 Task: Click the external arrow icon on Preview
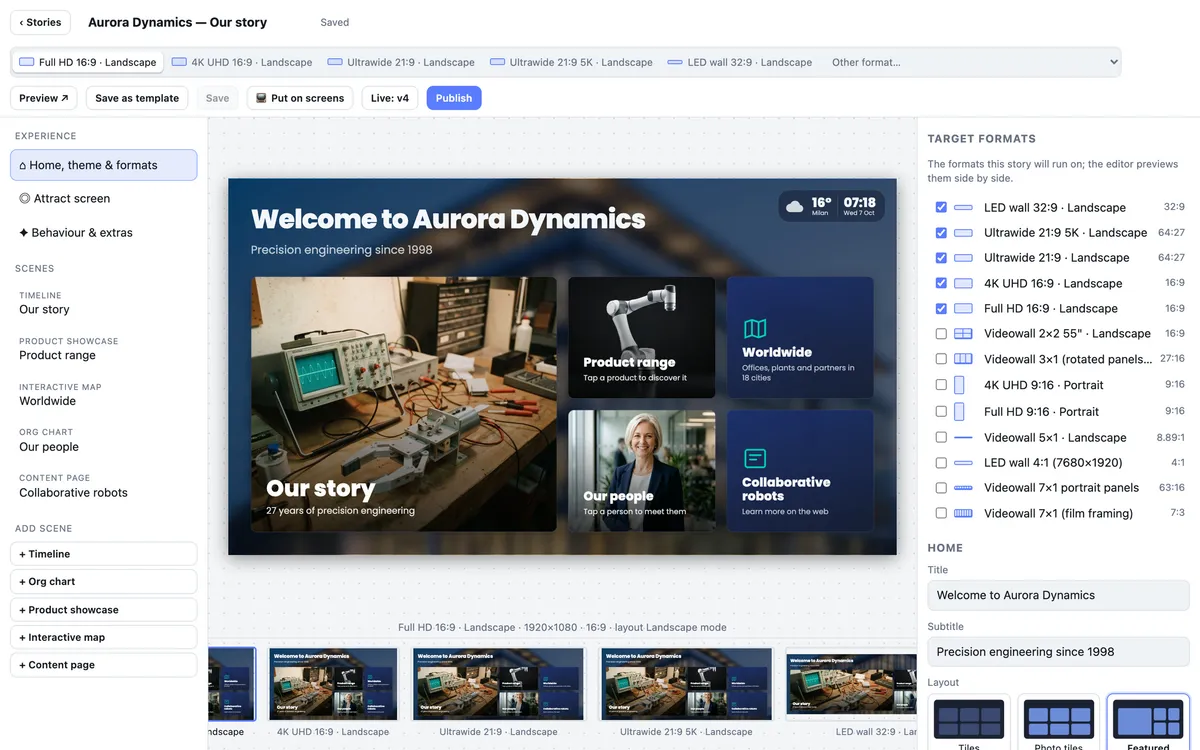coord(65,98)
